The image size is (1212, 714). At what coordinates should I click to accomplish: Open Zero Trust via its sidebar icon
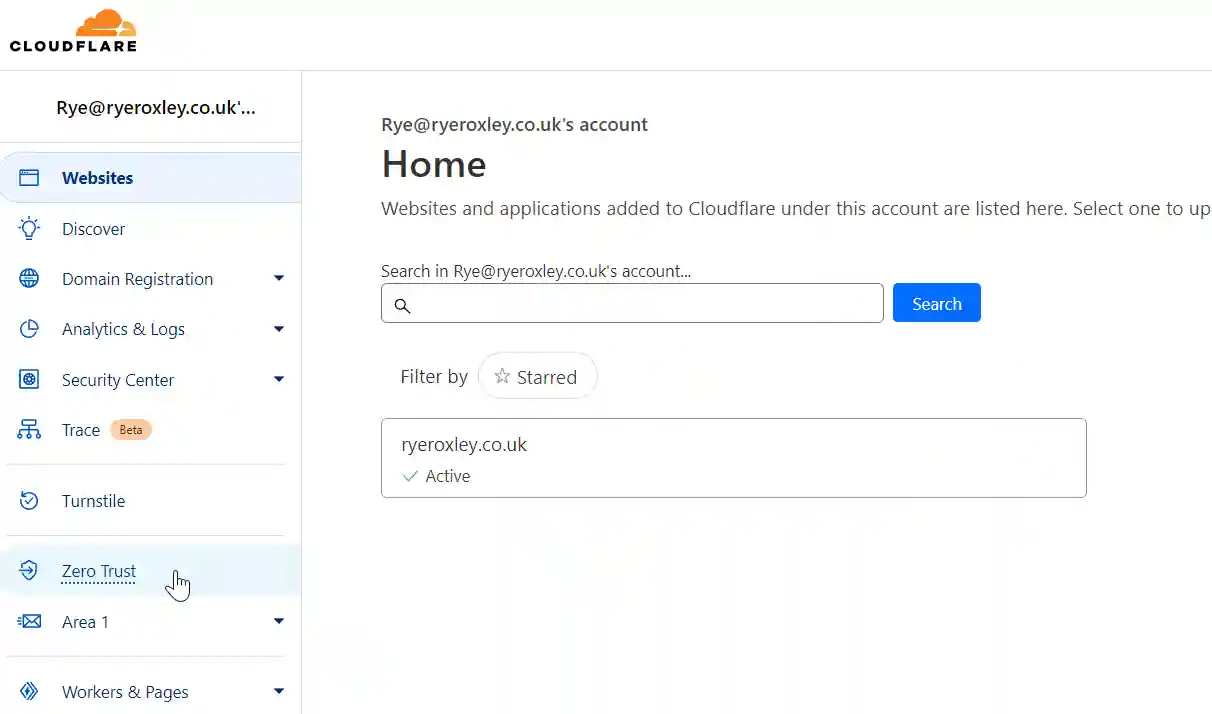point(28,570)
